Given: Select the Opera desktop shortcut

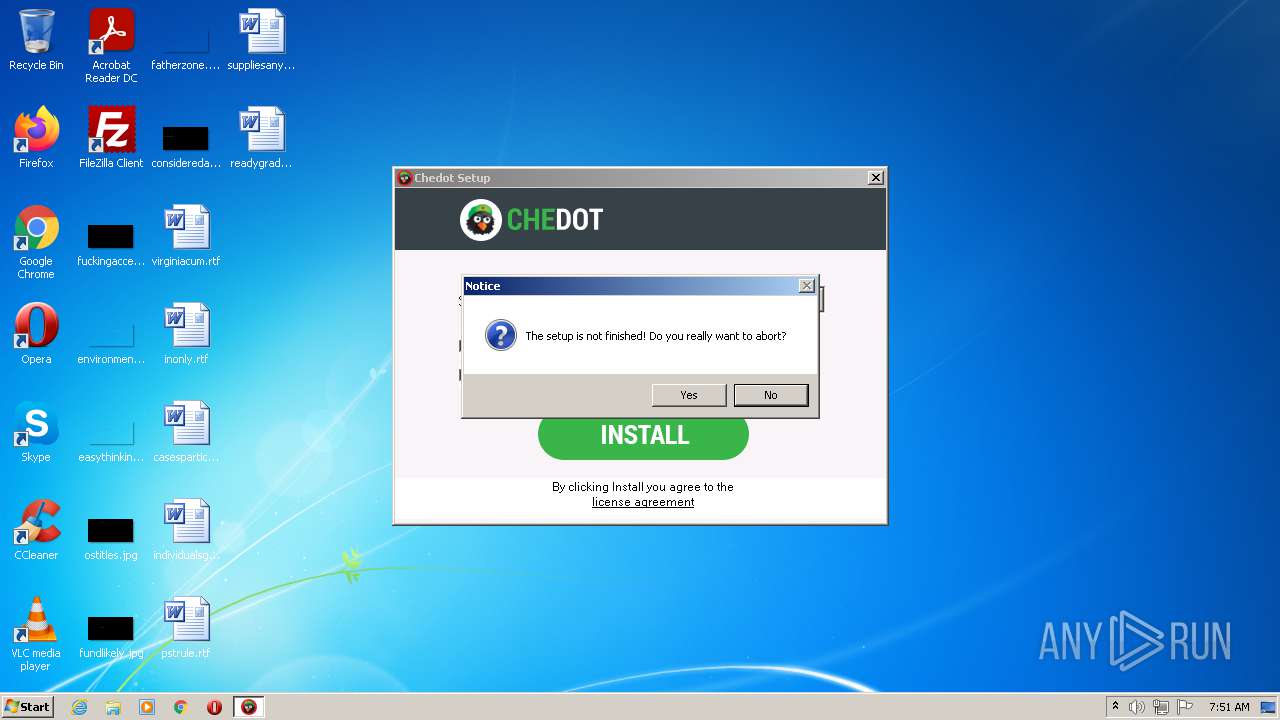Looking at the screenshot, I should [x=36, y=334].
